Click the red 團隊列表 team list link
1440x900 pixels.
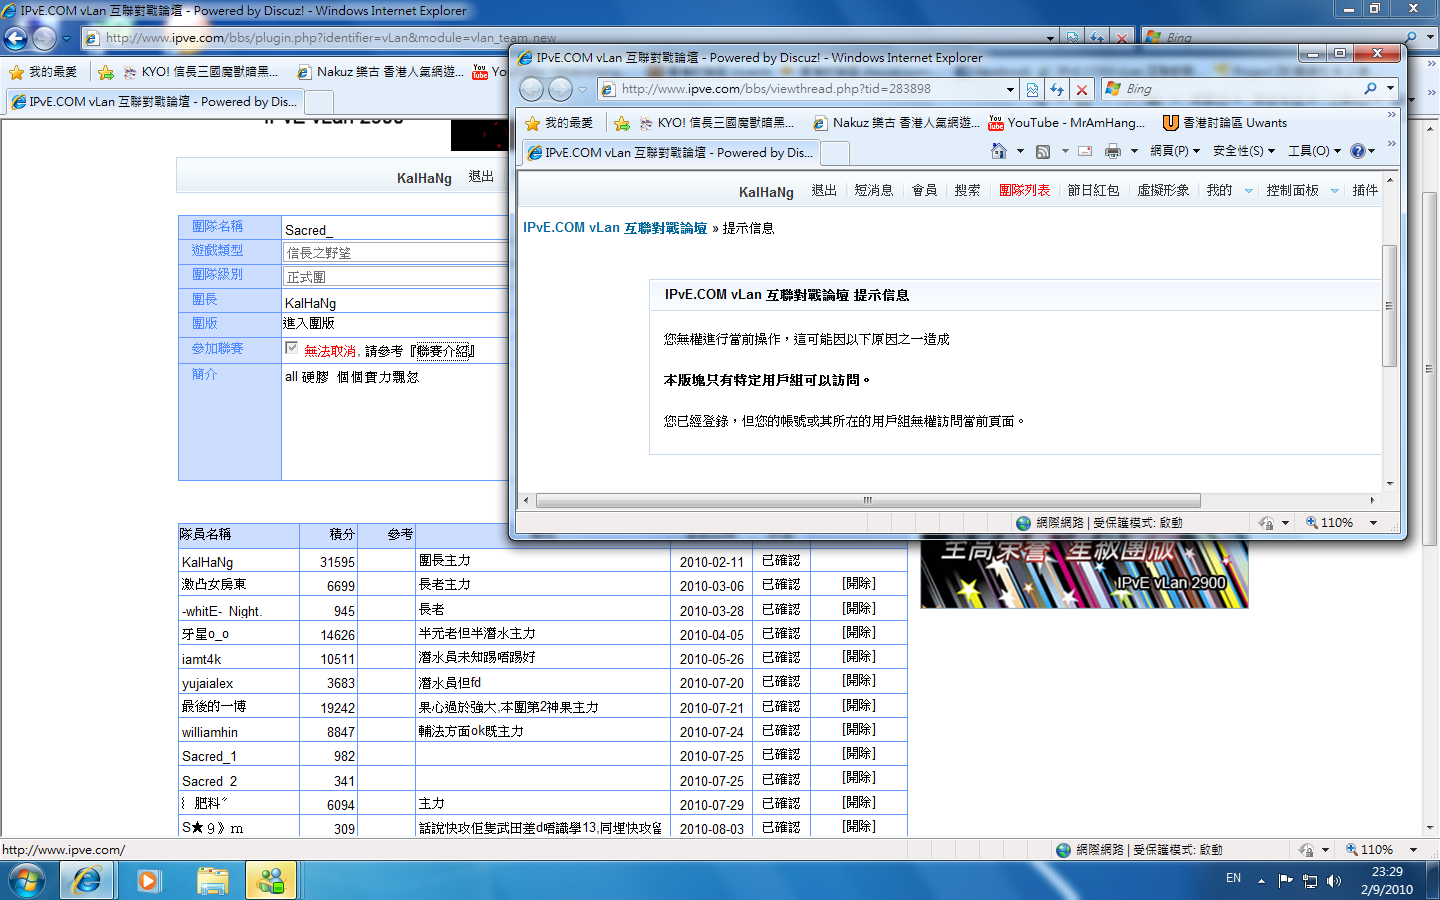pos(1024,190)
